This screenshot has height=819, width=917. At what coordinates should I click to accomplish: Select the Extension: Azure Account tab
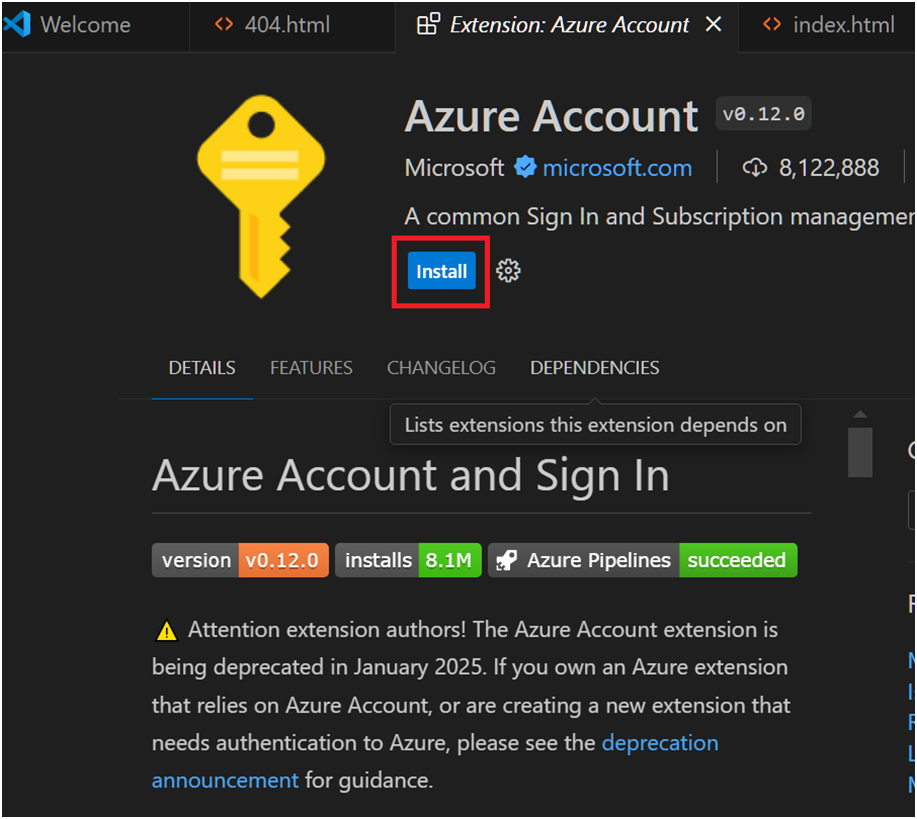569,25
